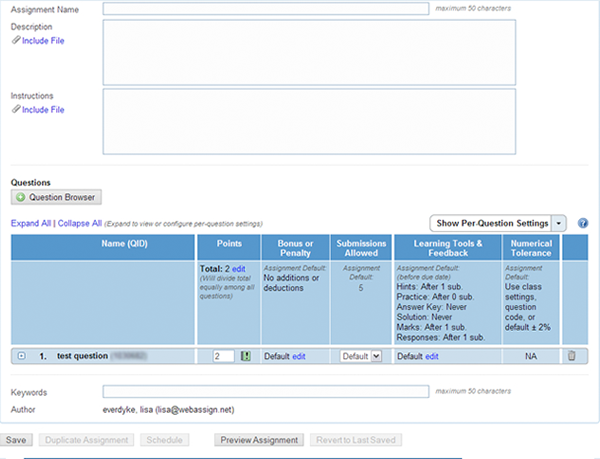Screen dimensions: 600x459
Task: Click the Preview Assignment button
Action: [259, 440]
